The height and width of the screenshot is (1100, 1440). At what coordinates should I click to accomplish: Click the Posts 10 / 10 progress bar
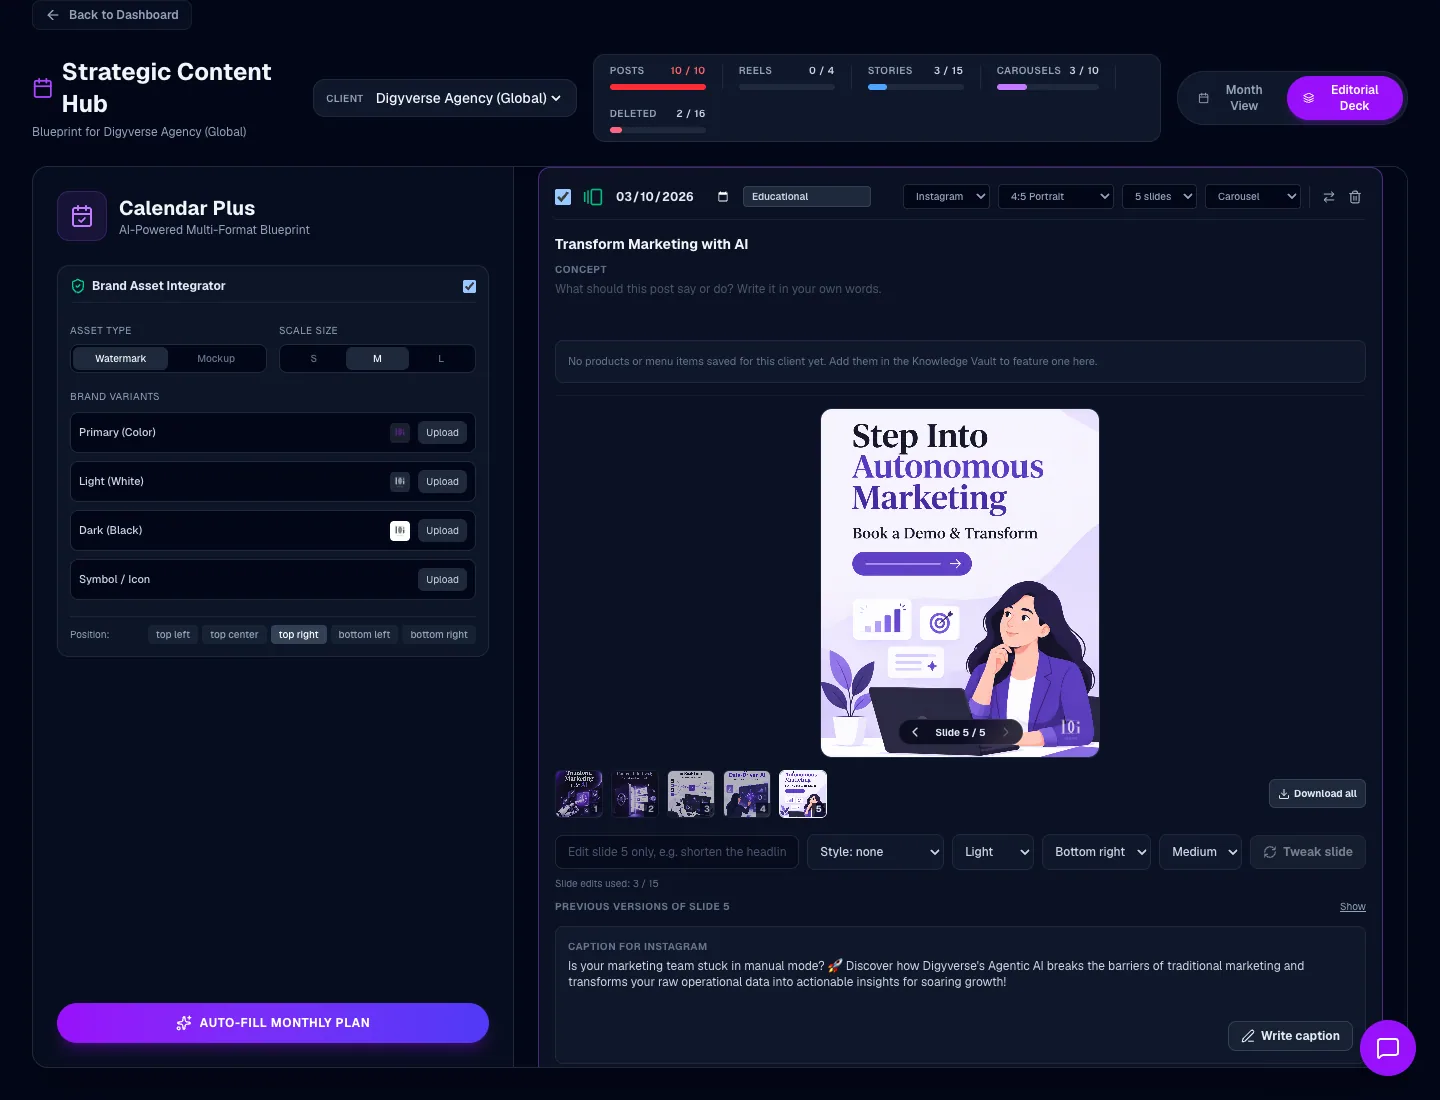click(x=658, y=87)
